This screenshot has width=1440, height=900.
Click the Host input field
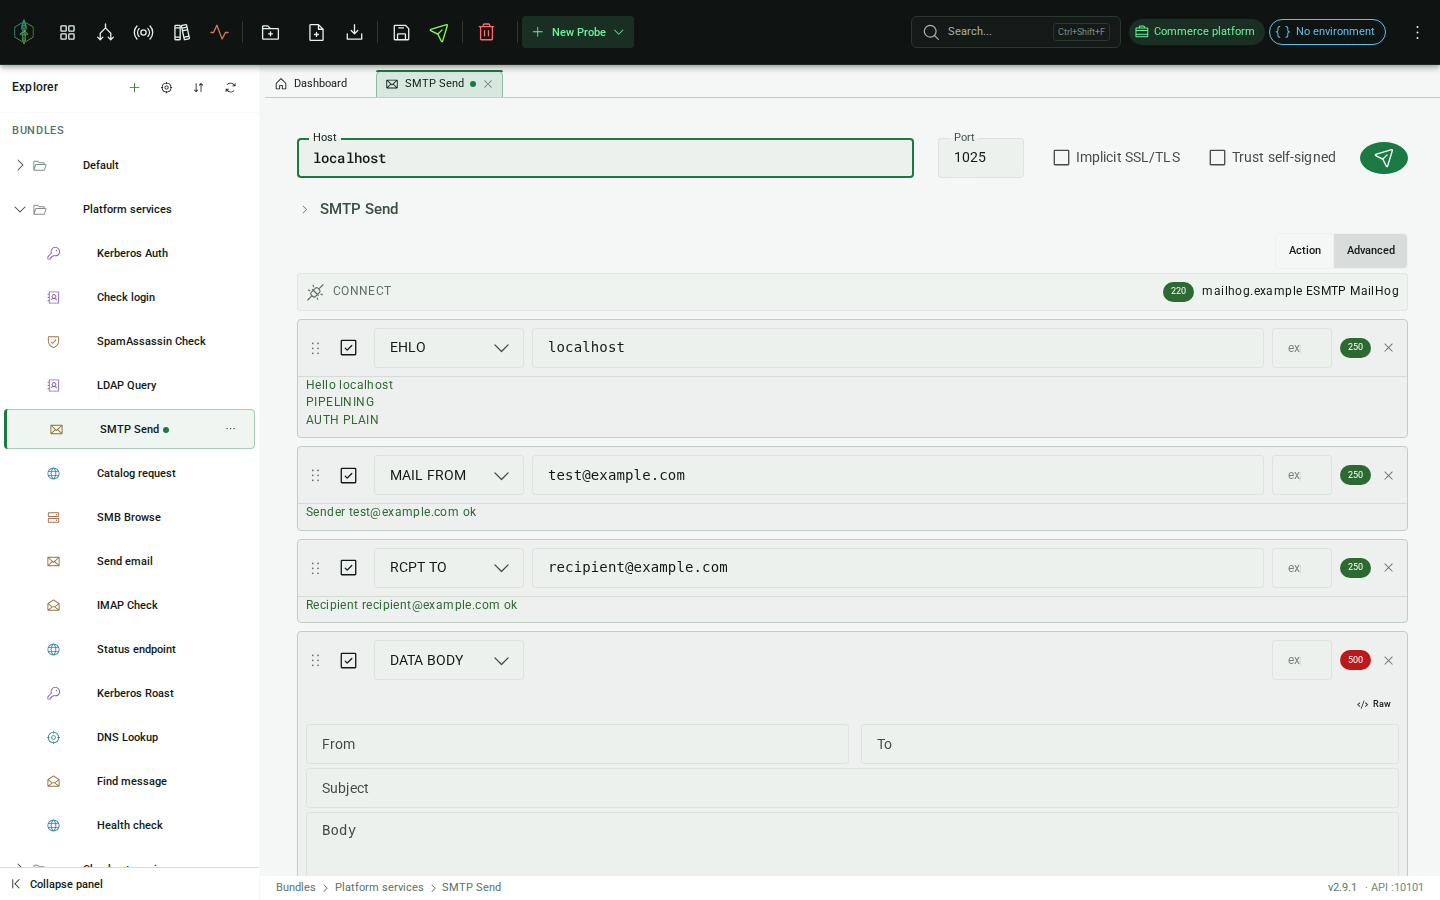pos(605,158)
